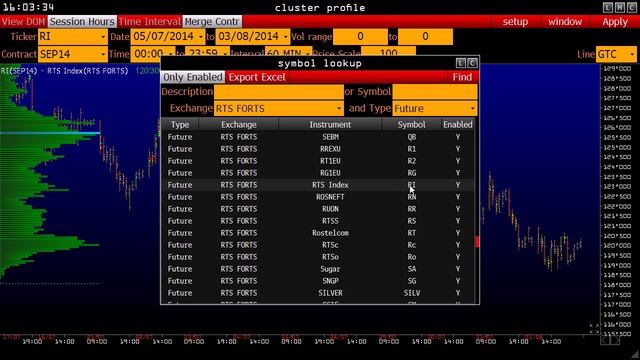Toggle Session Hours option

click(82, 22)
